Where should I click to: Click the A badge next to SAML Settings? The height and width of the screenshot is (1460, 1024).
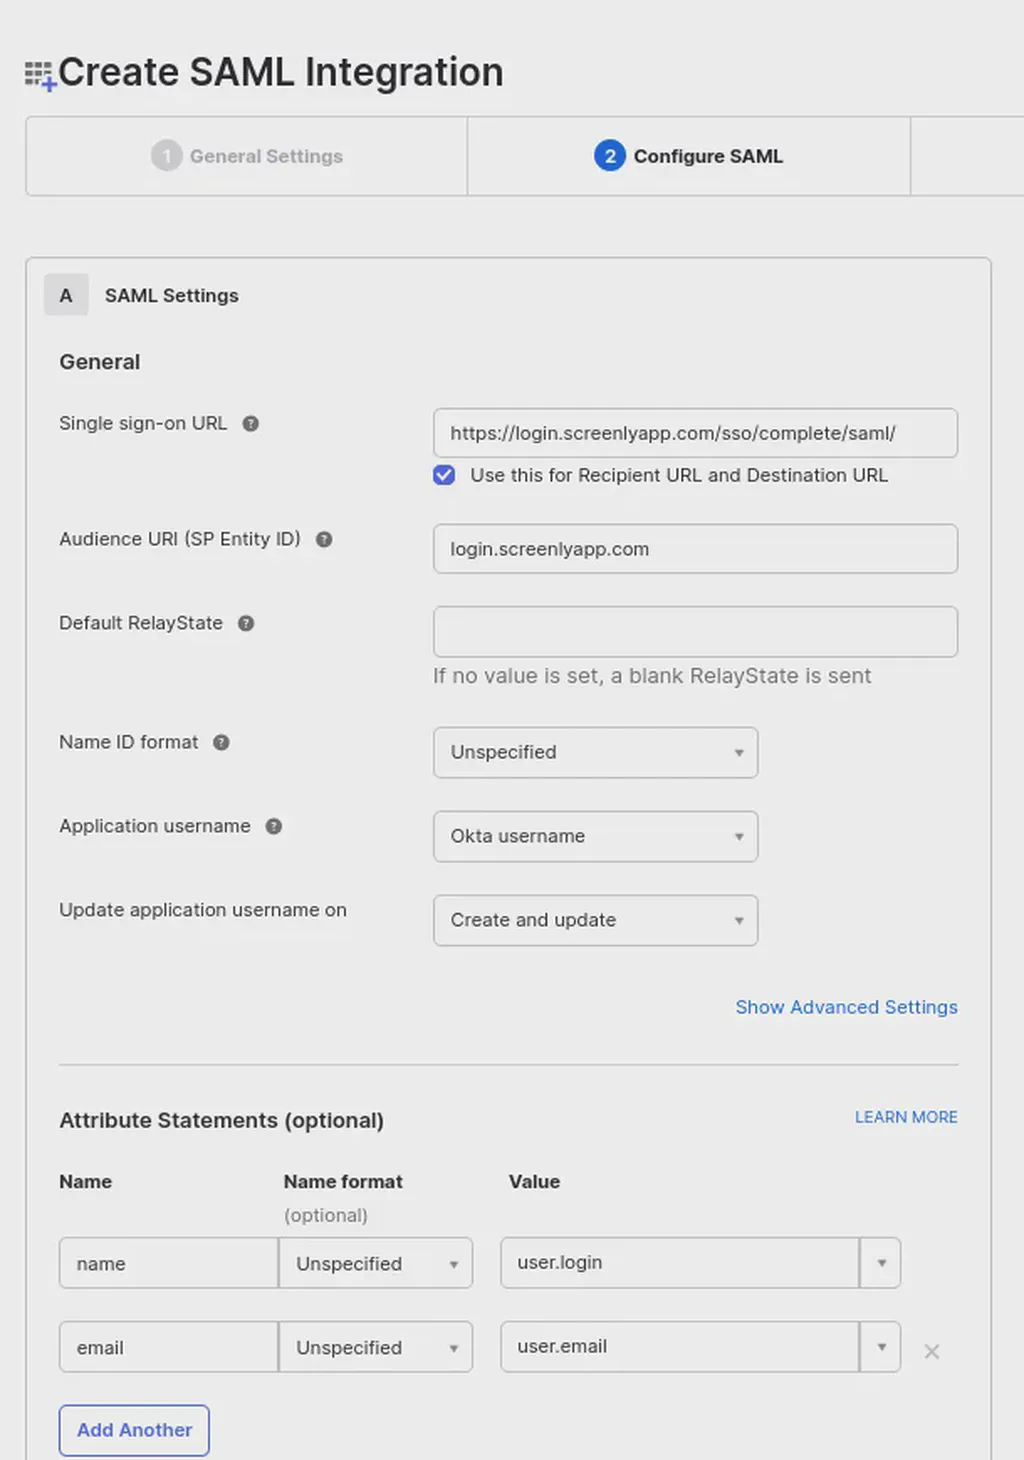66,295
